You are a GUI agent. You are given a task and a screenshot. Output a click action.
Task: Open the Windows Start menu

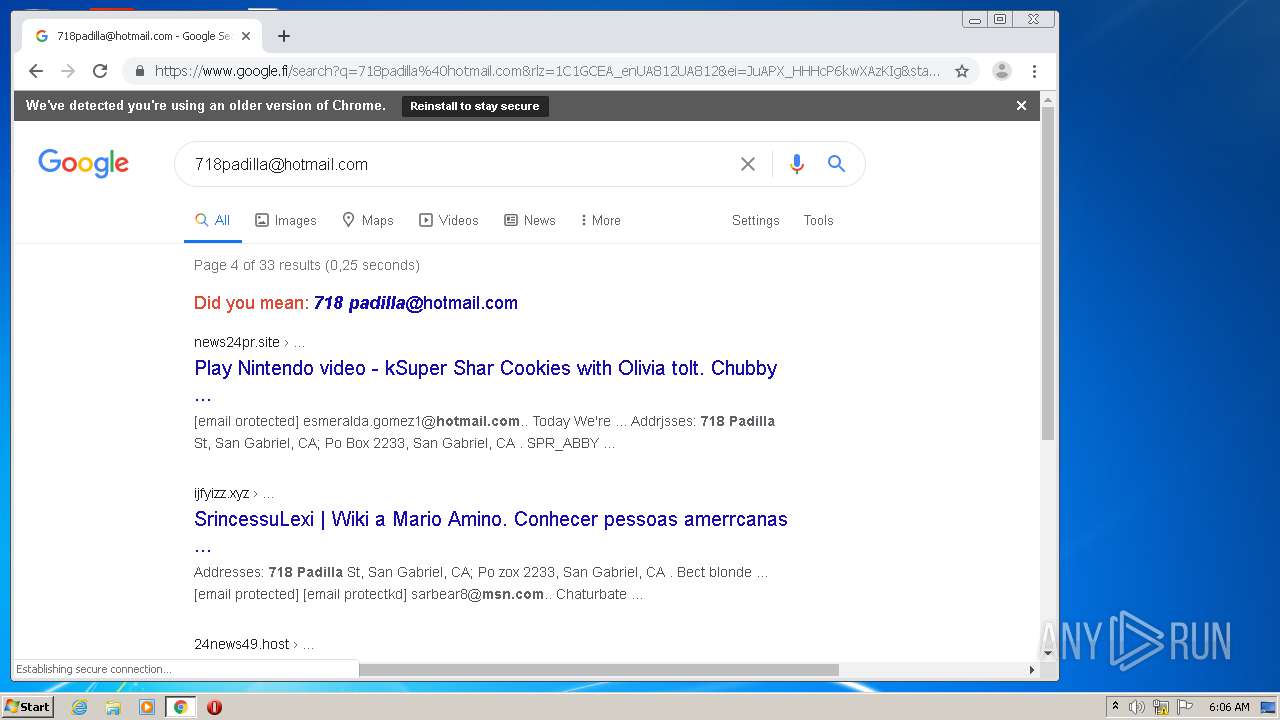pyautogui.click(x=27, y=706)
